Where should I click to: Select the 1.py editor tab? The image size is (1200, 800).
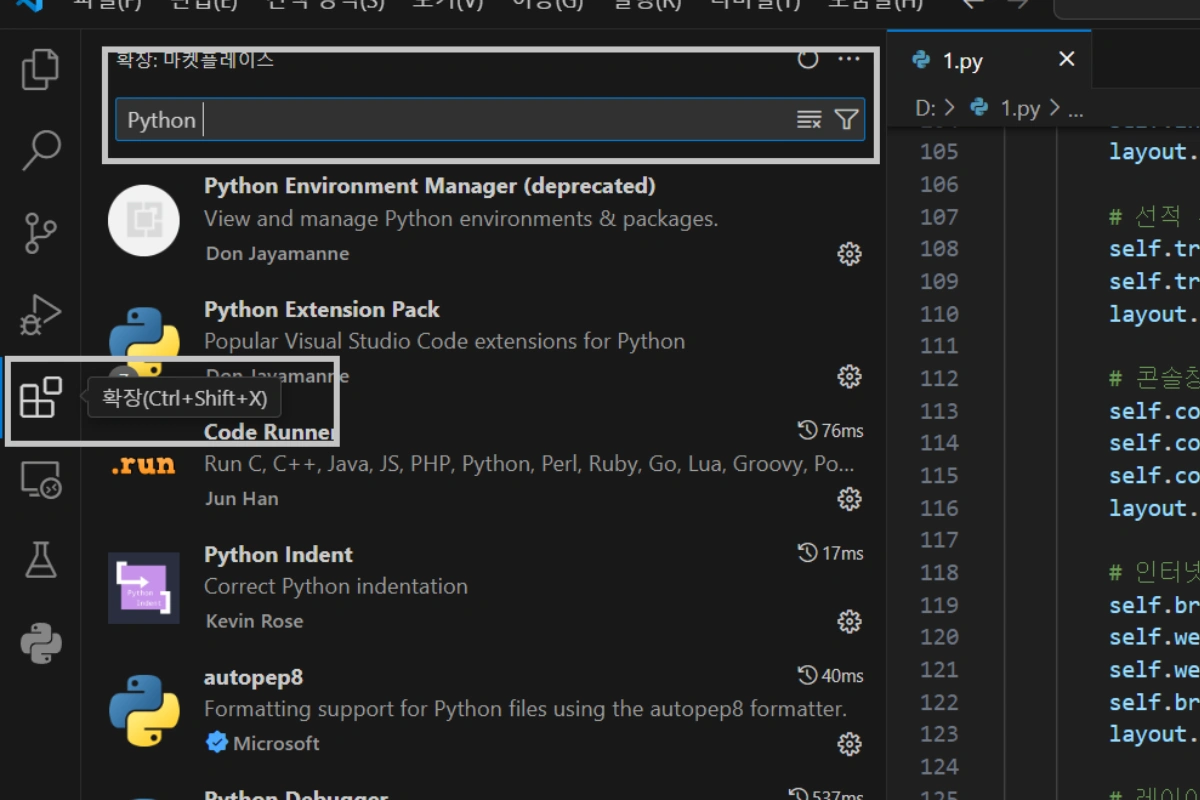coord(962,61)
